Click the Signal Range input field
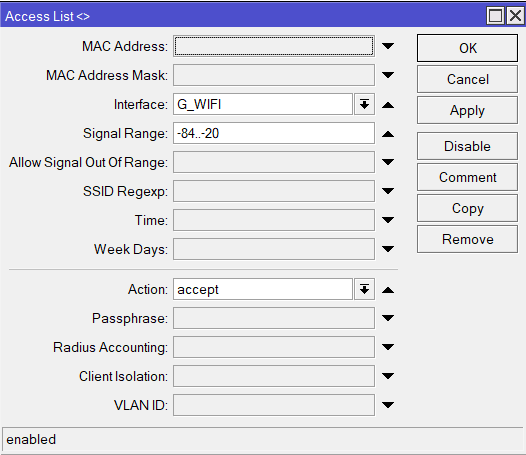 274,133
